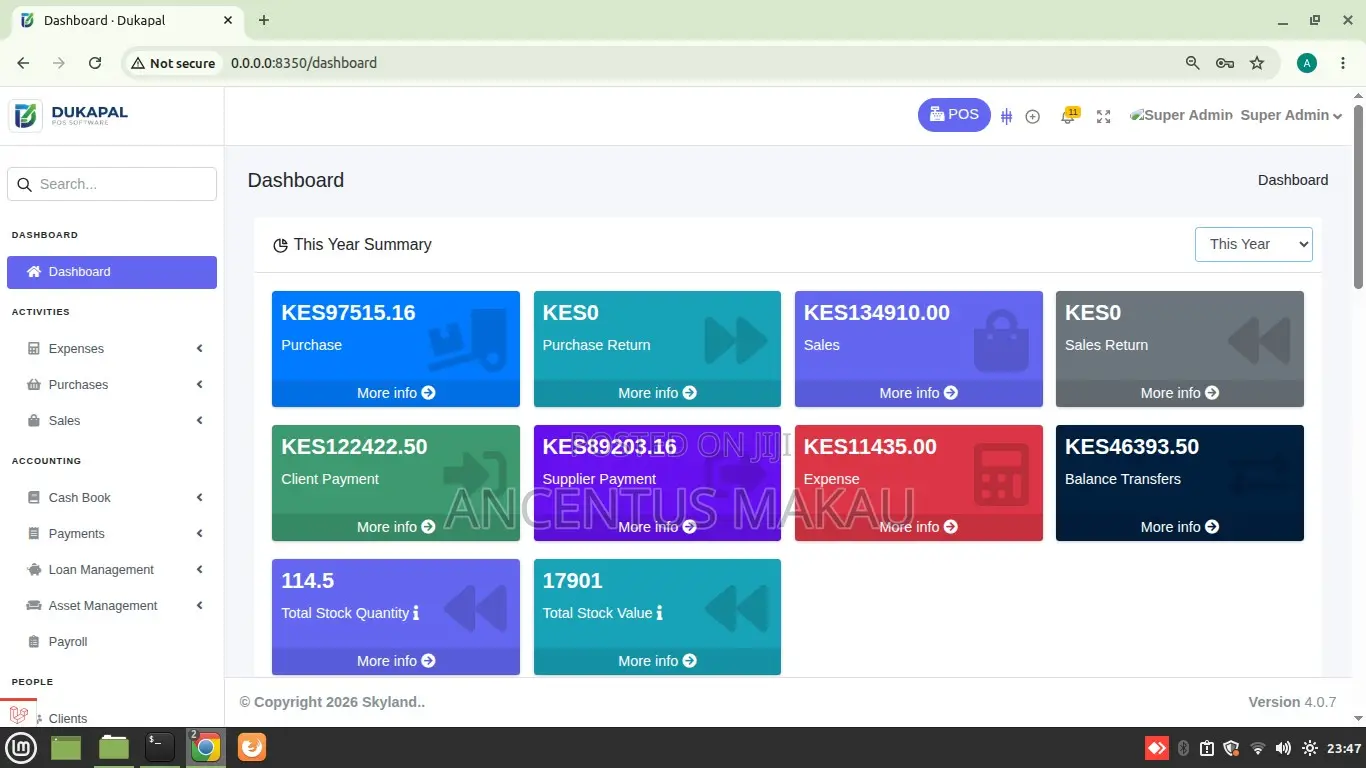Image resolution: width=1366 pixels, height=768 pixels.
Task: Toggle fullscreen with the expand arrows icon
Action: click(x=1104, y=117)
